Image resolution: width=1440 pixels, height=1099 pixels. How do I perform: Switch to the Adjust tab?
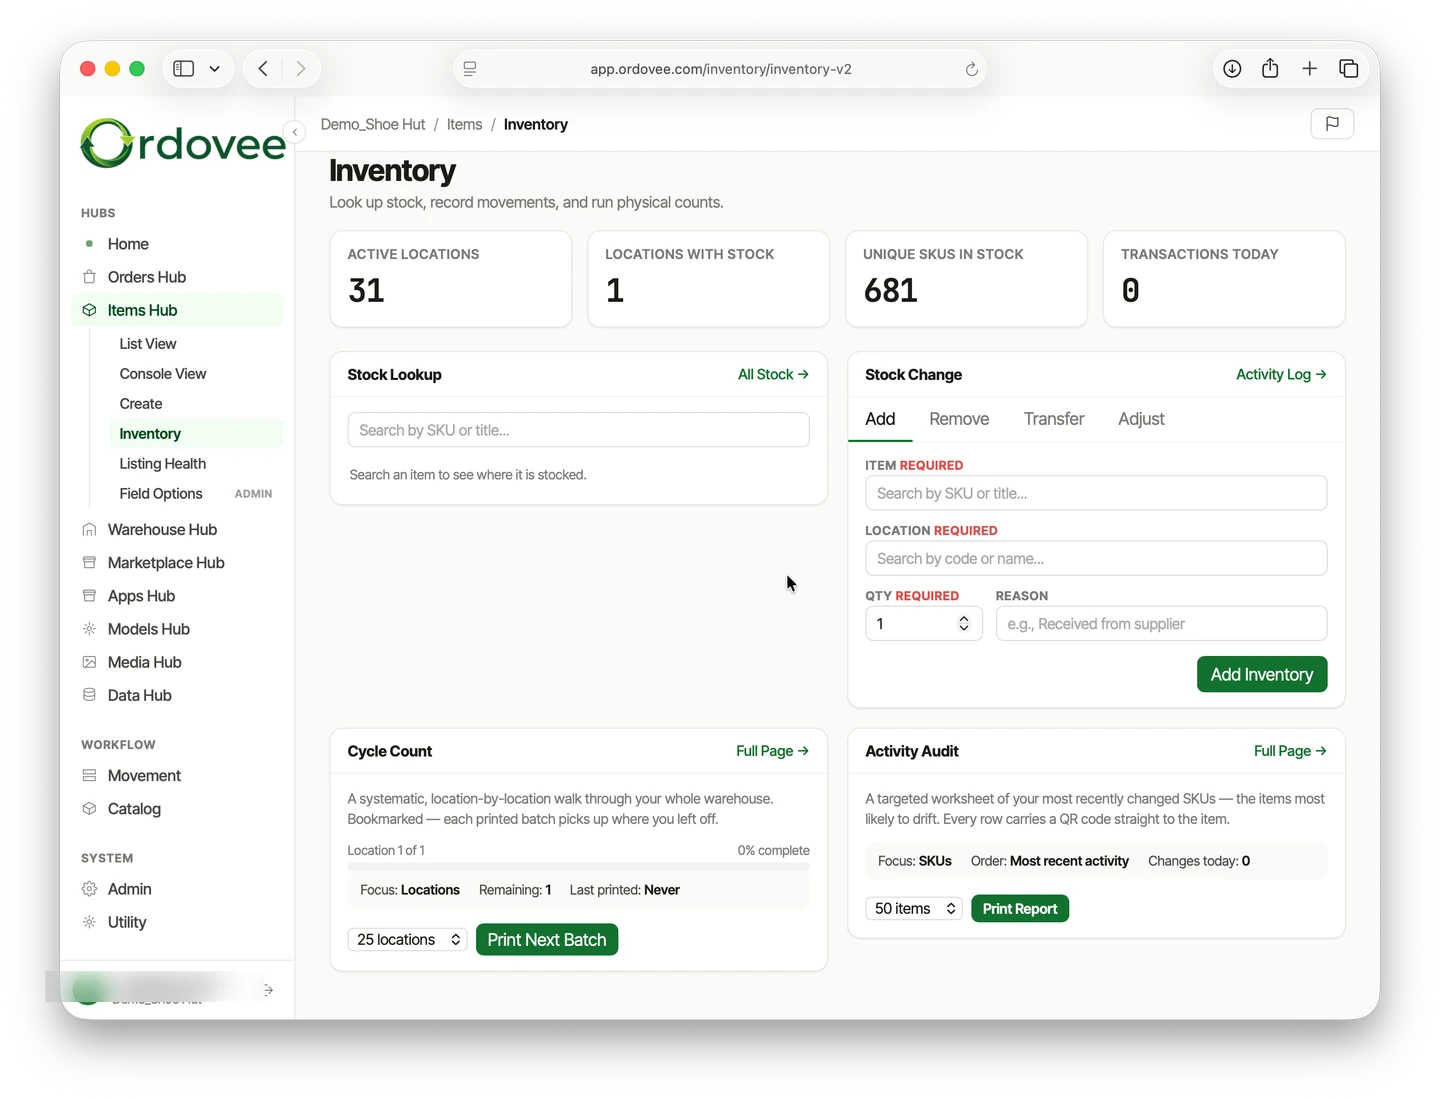coord(1141,419)
